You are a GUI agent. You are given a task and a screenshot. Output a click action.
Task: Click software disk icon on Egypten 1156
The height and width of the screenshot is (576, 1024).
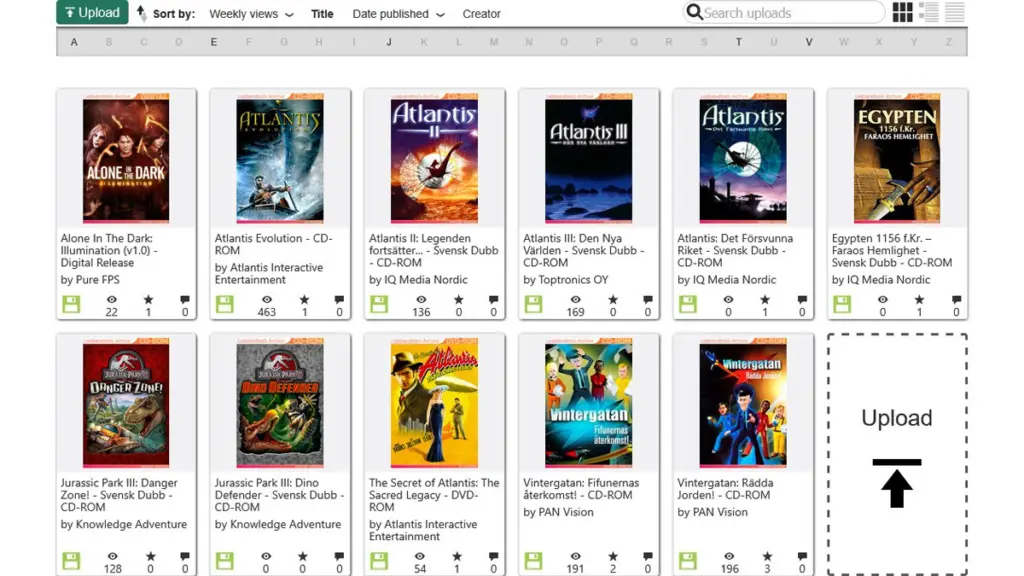coord(842,304)
